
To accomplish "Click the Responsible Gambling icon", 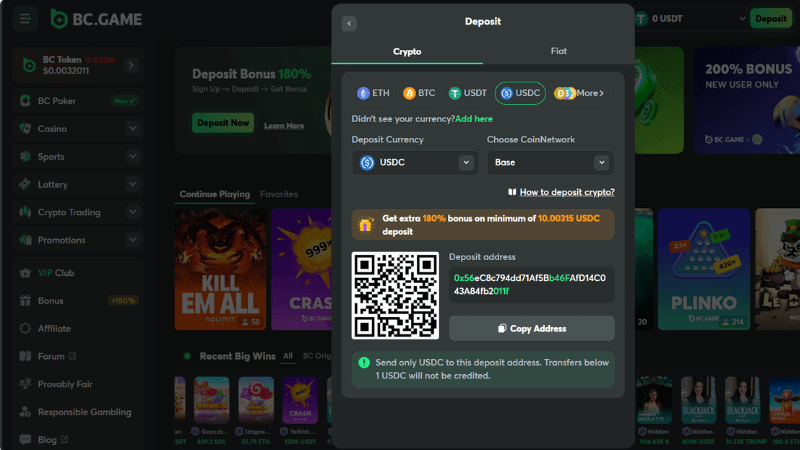I will click(25, 412).
